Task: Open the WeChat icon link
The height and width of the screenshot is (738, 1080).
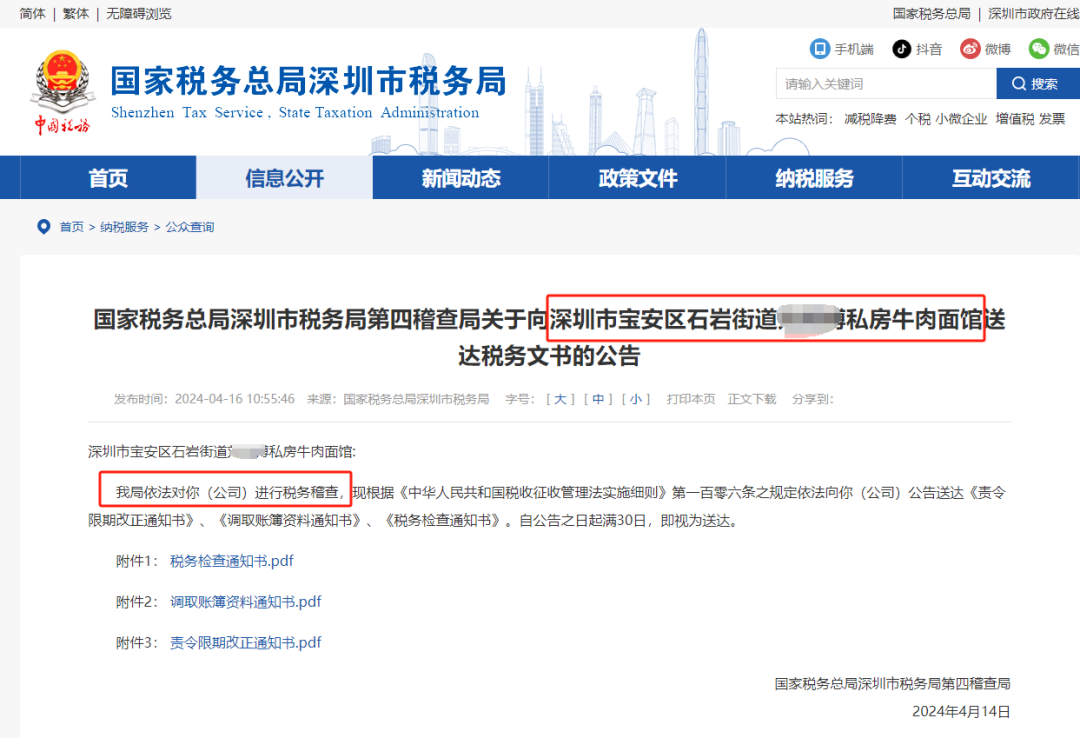Action: (1040, 49)
